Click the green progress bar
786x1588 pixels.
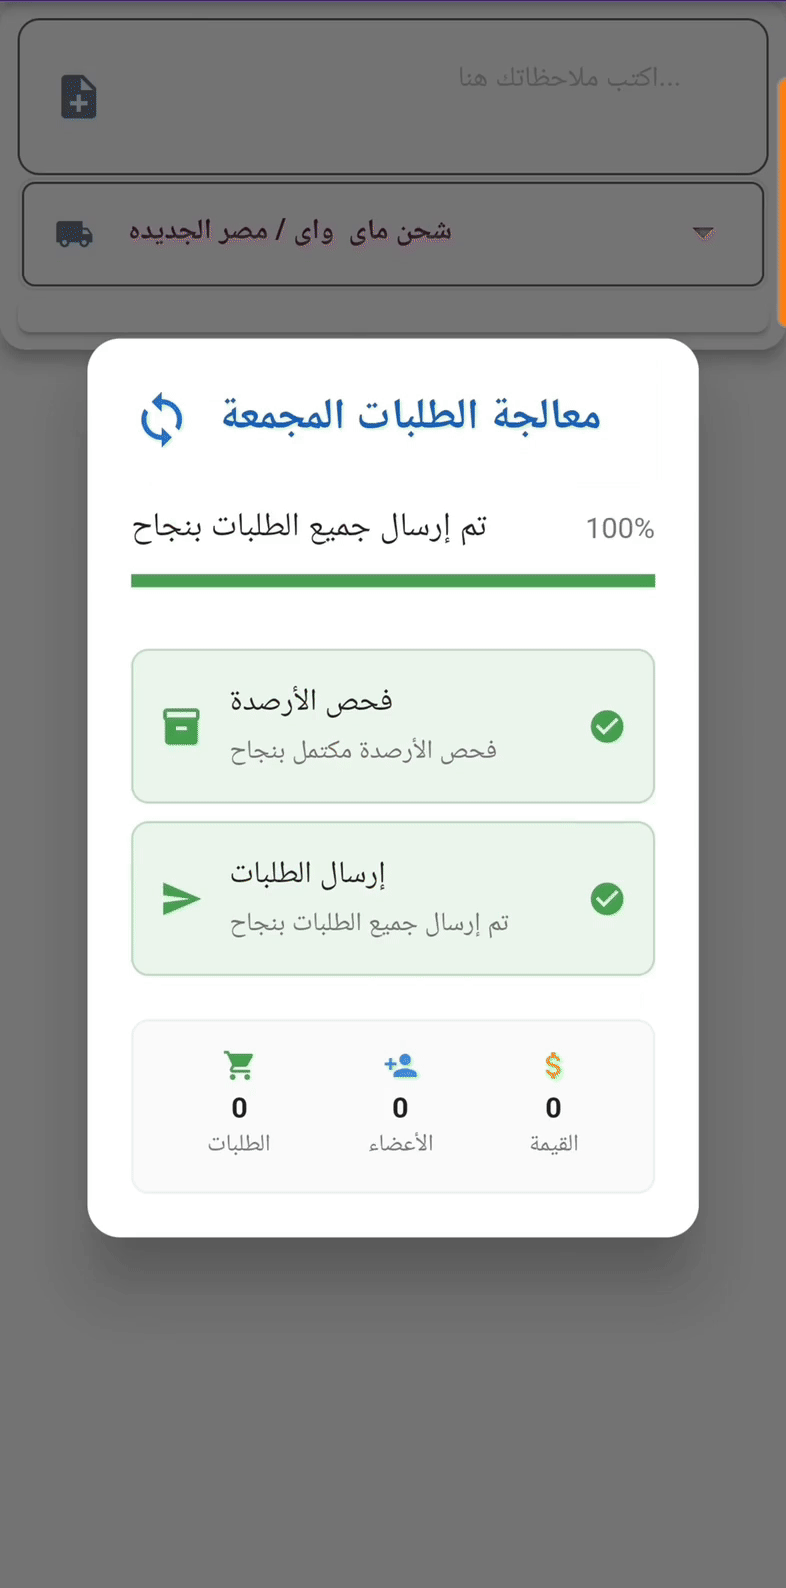click(x=393, y=581)
